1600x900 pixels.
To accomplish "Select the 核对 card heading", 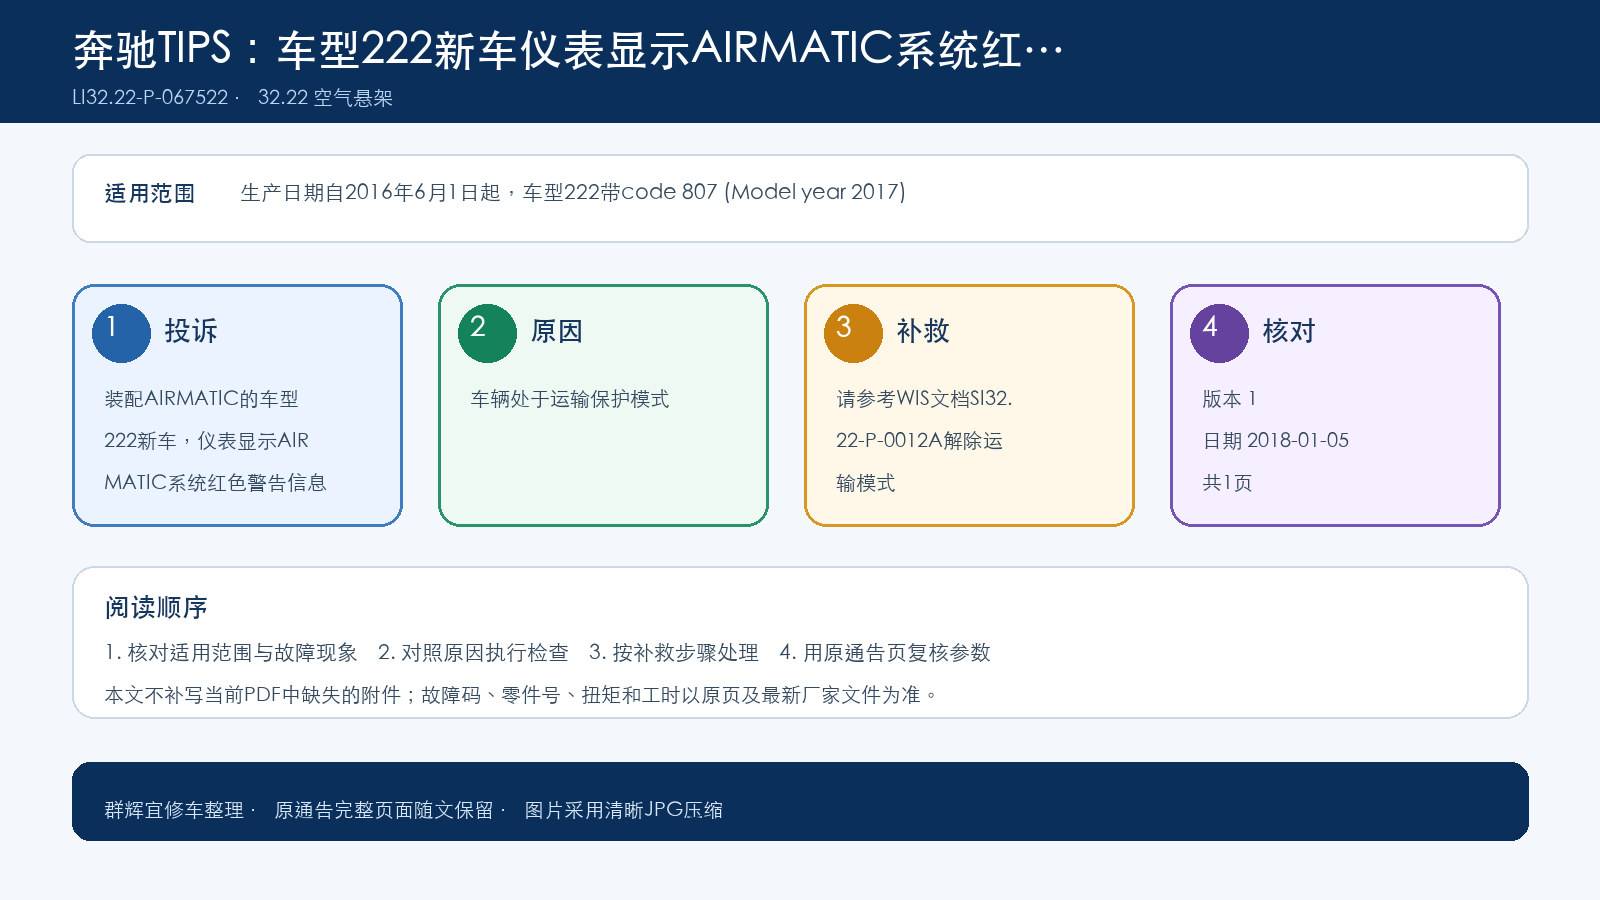I will [1289, 331].
